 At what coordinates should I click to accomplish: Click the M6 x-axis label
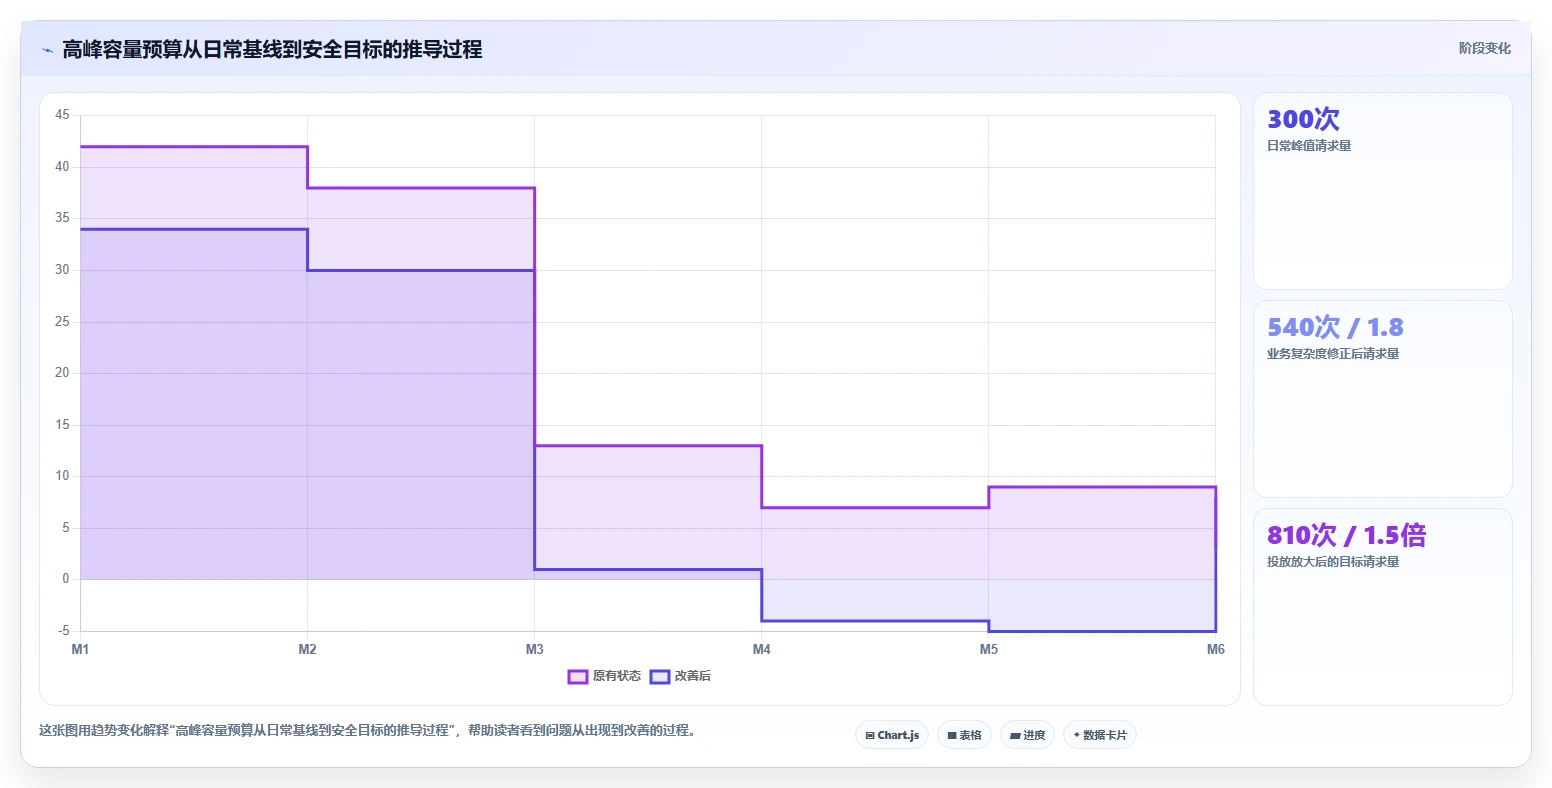coord(1216,650)
